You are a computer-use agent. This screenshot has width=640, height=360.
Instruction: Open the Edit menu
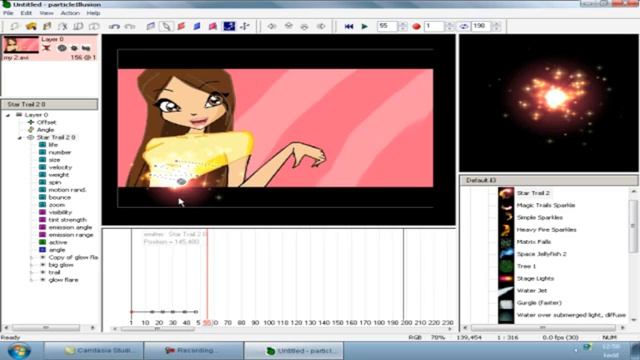pyautogui.click(x=26, y=13)
